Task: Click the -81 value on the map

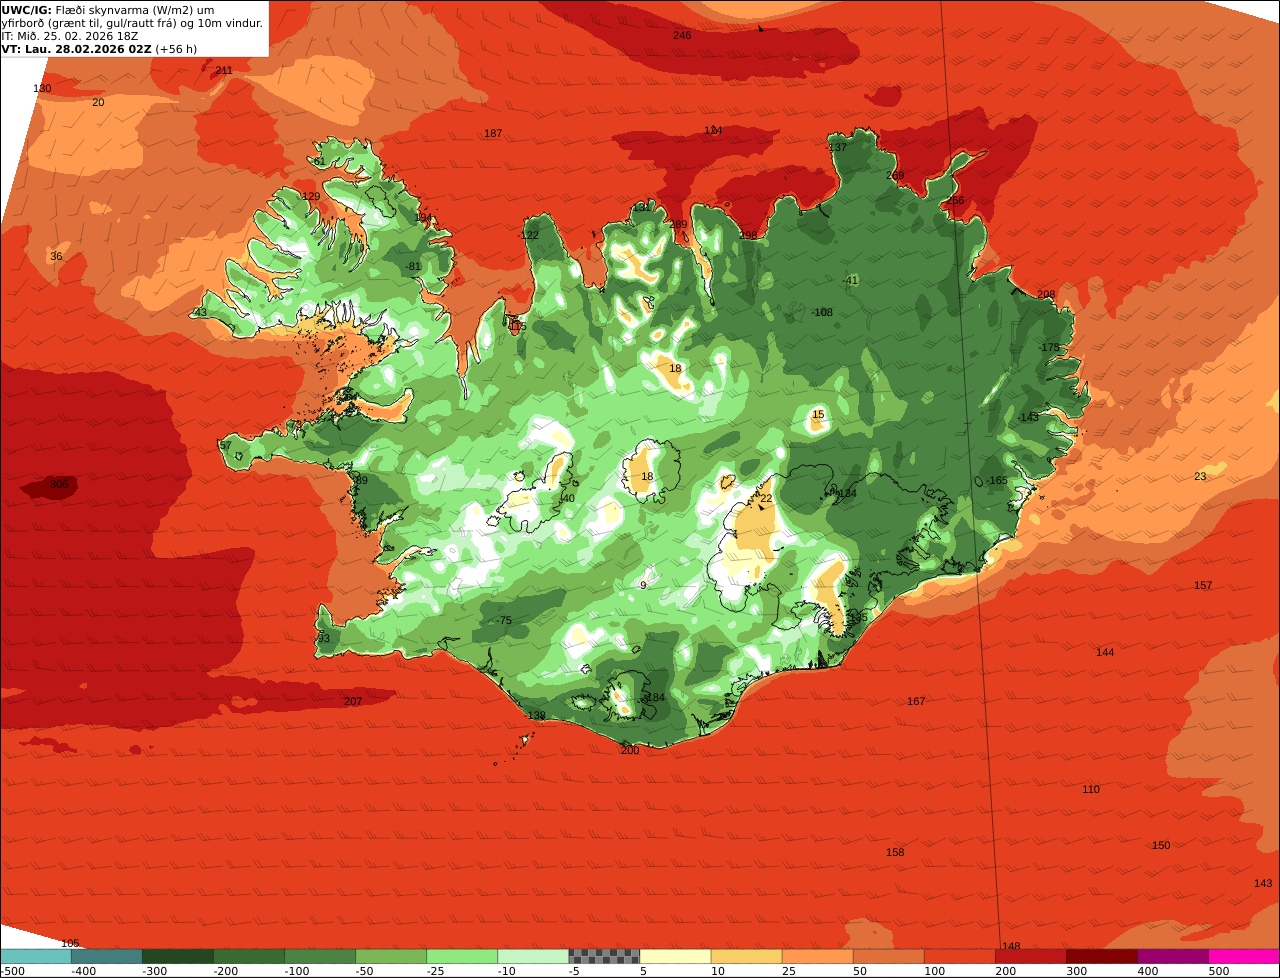Action: (x=414, y=266)
